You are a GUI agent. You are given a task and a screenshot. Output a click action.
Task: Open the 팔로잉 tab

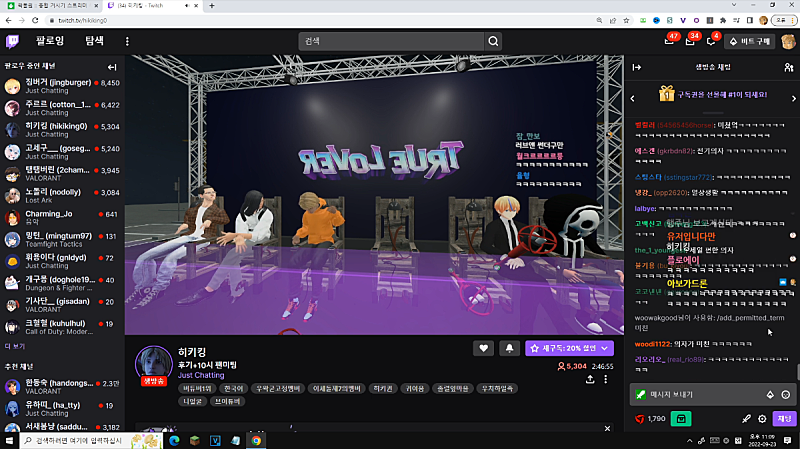[50, 41]
